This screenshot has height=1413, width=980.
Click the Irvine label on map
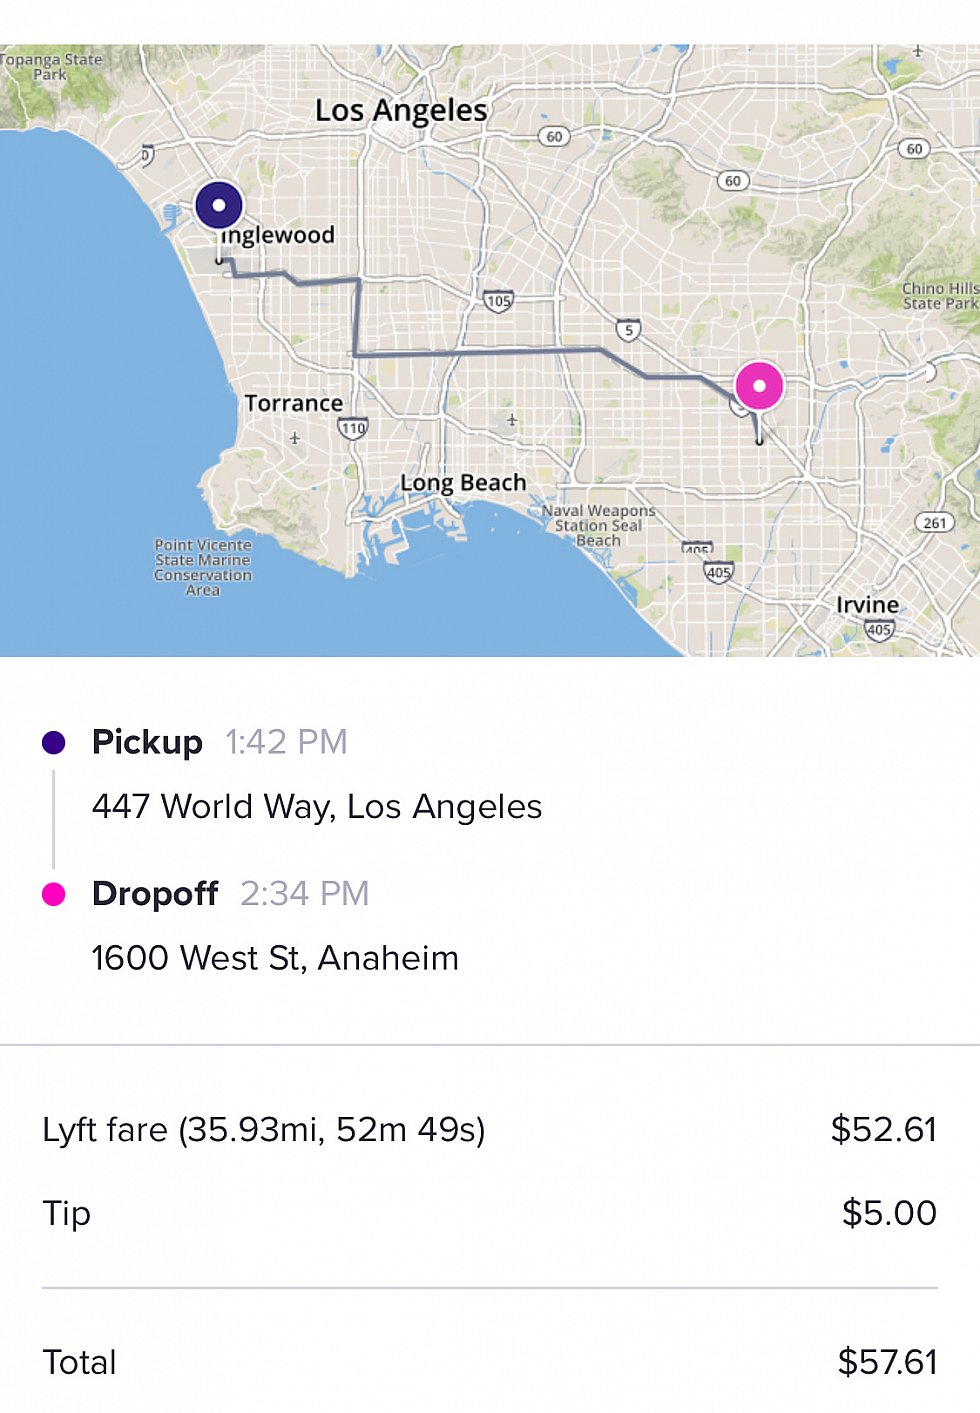(x=867, y=605)
